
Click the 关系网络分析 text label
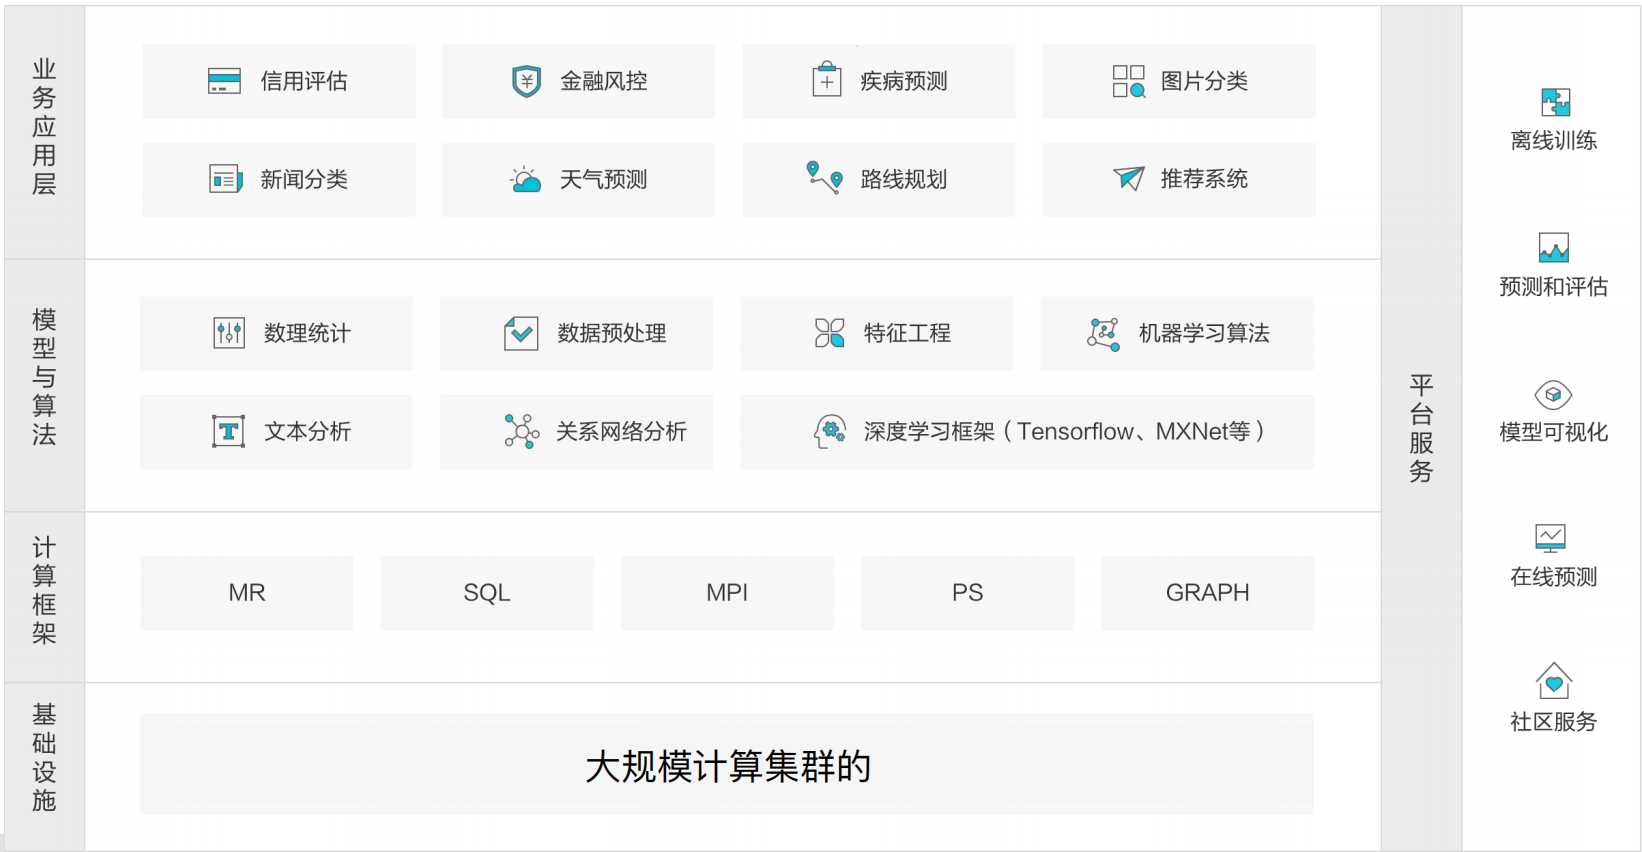point(621,431)
